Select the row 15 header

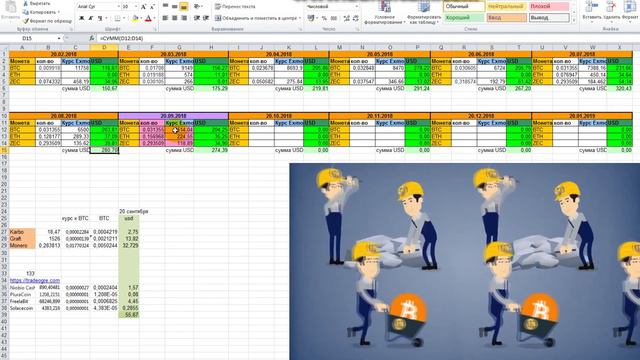click(4, 150)
